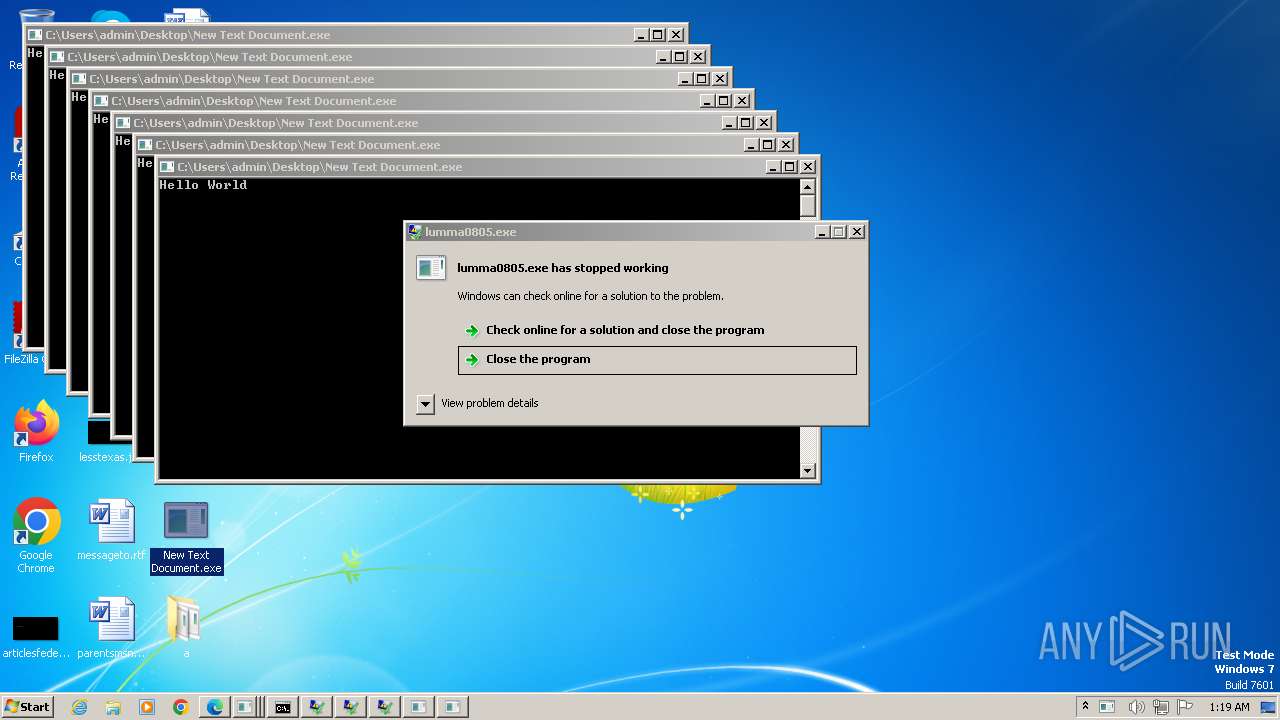This screenshot has height=720, width=1280.
Task: Select the folder named a on desktop
Action: coord(185,629)
